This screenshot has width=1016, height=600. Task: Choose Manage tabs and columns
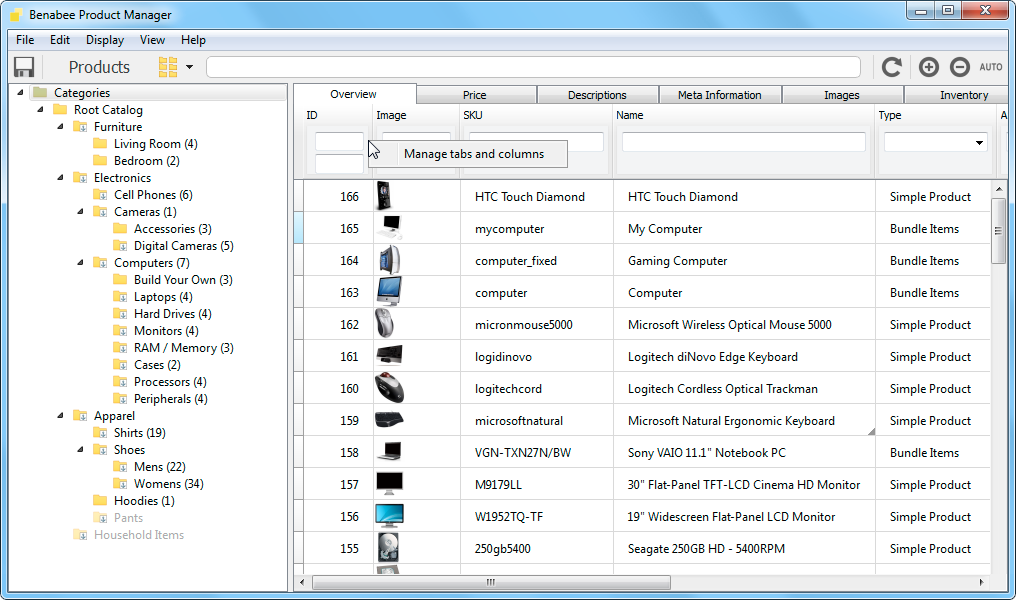(473, 154)
